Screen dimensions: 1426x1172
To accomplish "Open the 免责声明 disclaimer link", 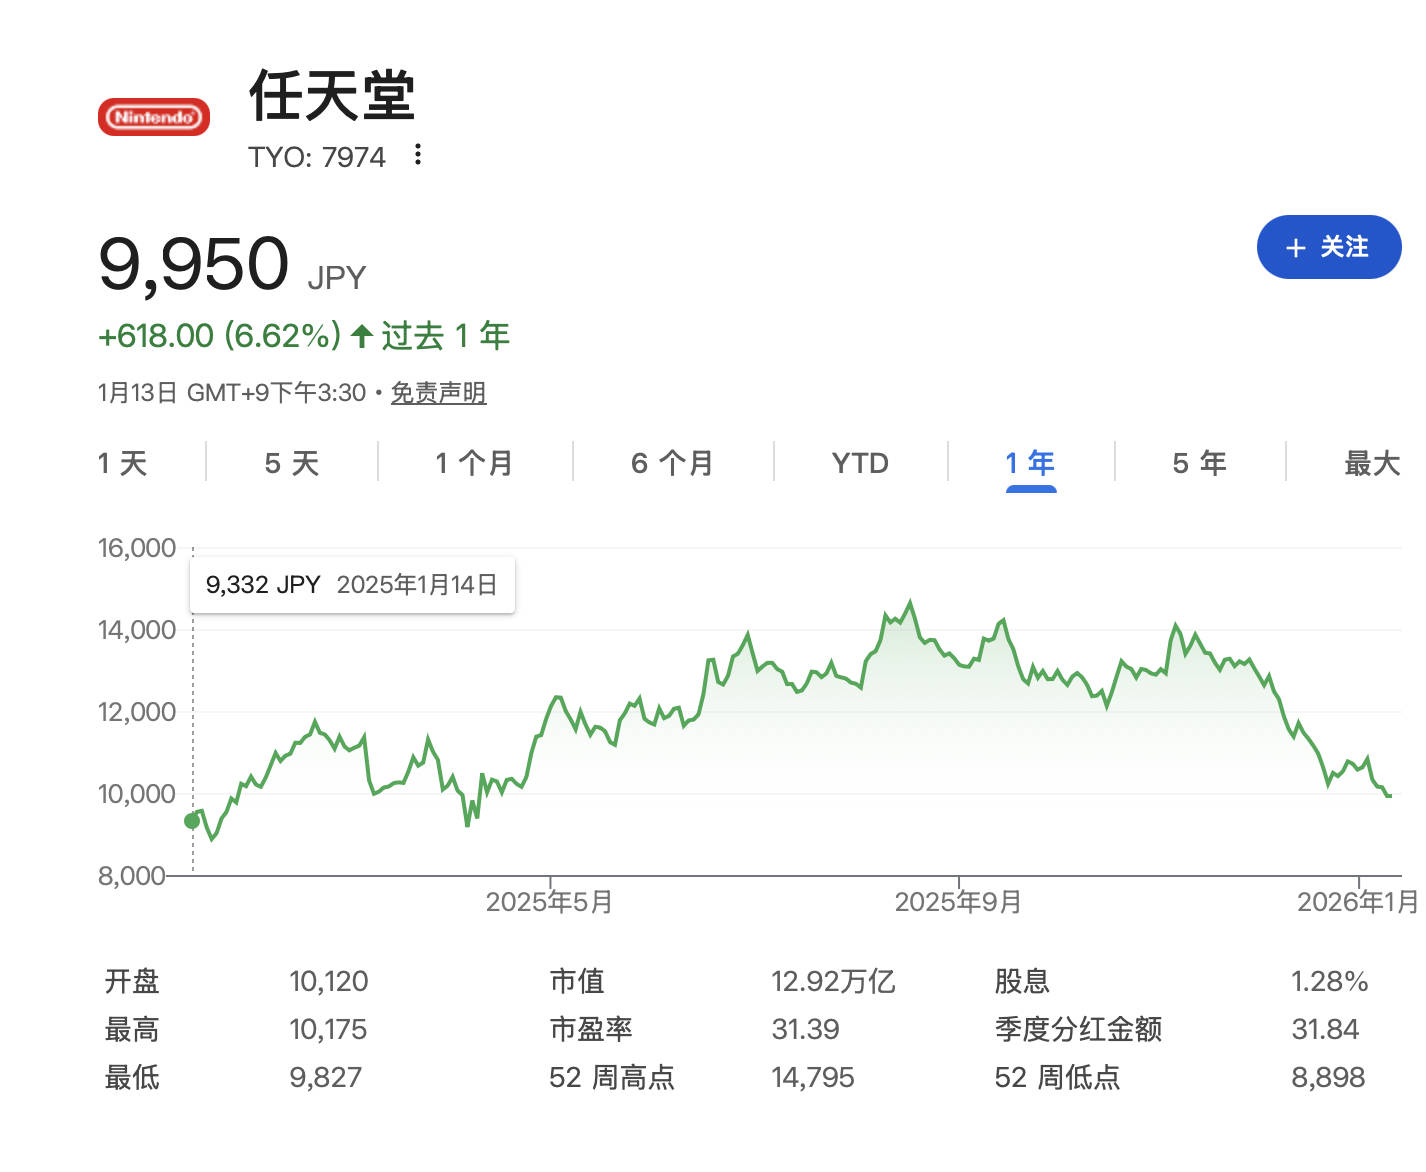I will pos(438,393).
